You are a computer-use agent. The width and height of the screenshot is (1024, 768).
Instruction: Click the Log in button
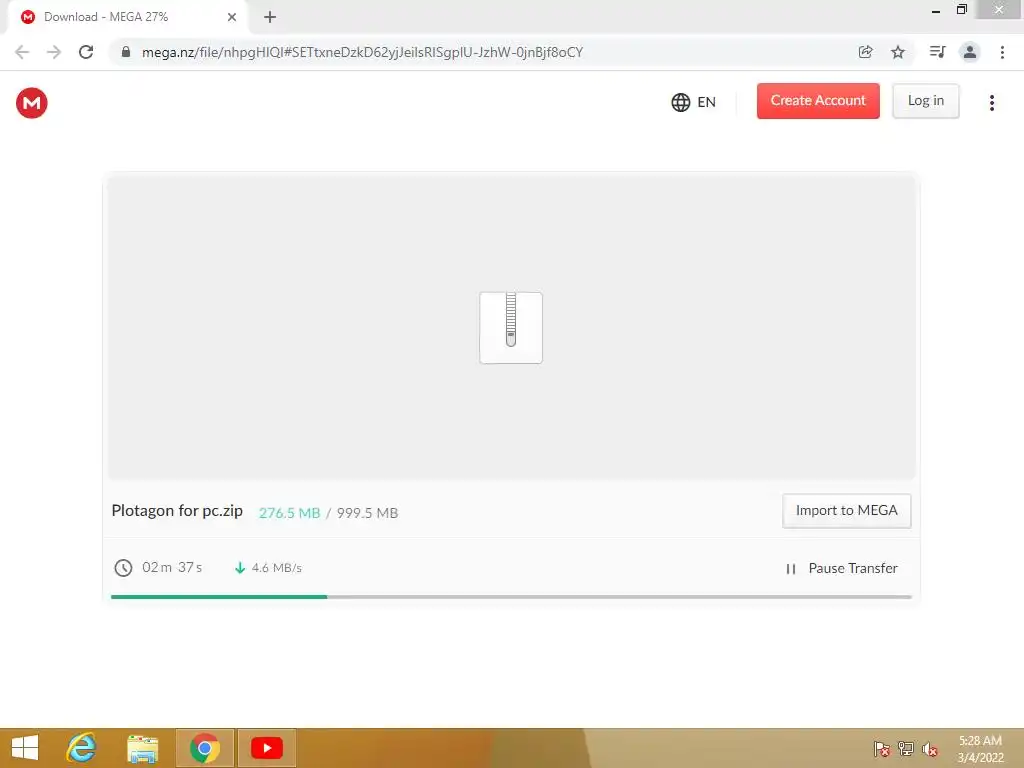(x=925, y=101)
